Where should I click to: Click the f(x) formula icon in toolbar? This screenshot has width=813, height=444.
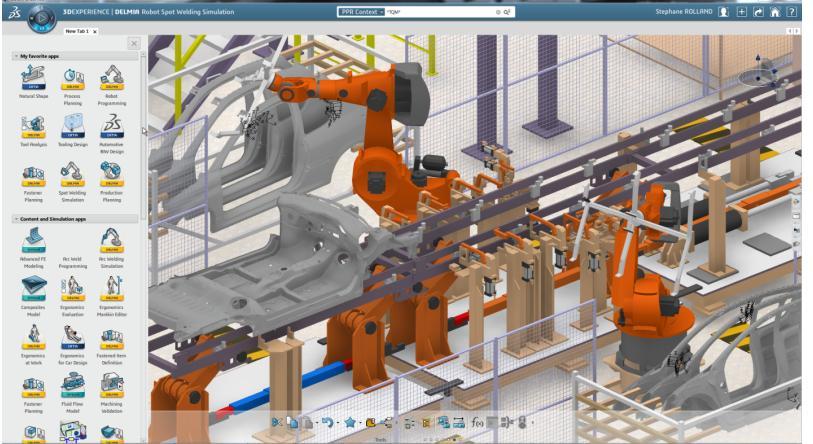pos(477,423)
